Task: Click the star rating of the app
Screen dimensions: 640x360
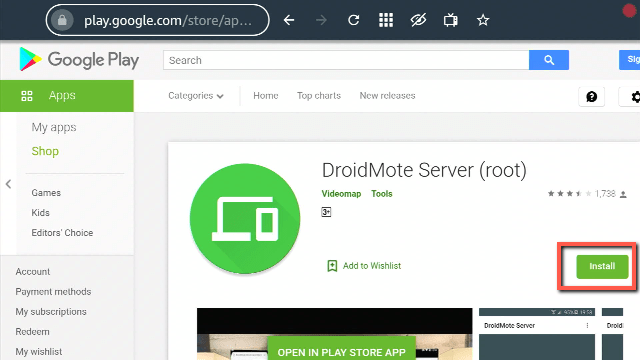Action: pyautogui.click(x=569, y=193)
